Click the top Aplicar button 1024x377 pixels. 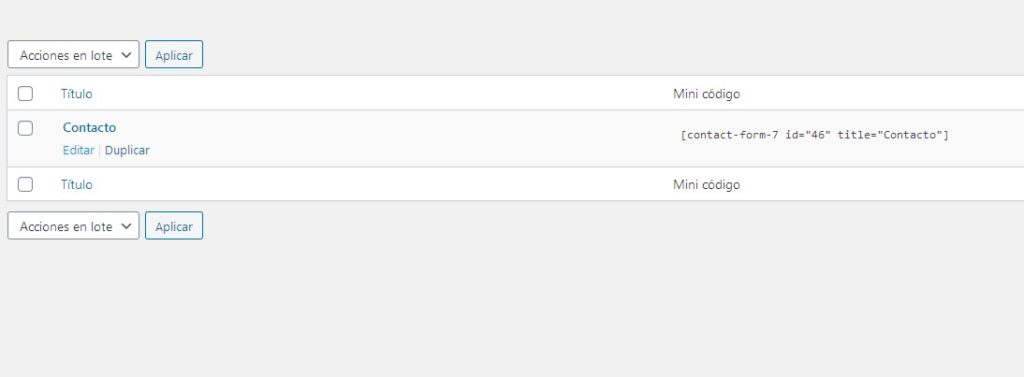(x=174, y=55)
